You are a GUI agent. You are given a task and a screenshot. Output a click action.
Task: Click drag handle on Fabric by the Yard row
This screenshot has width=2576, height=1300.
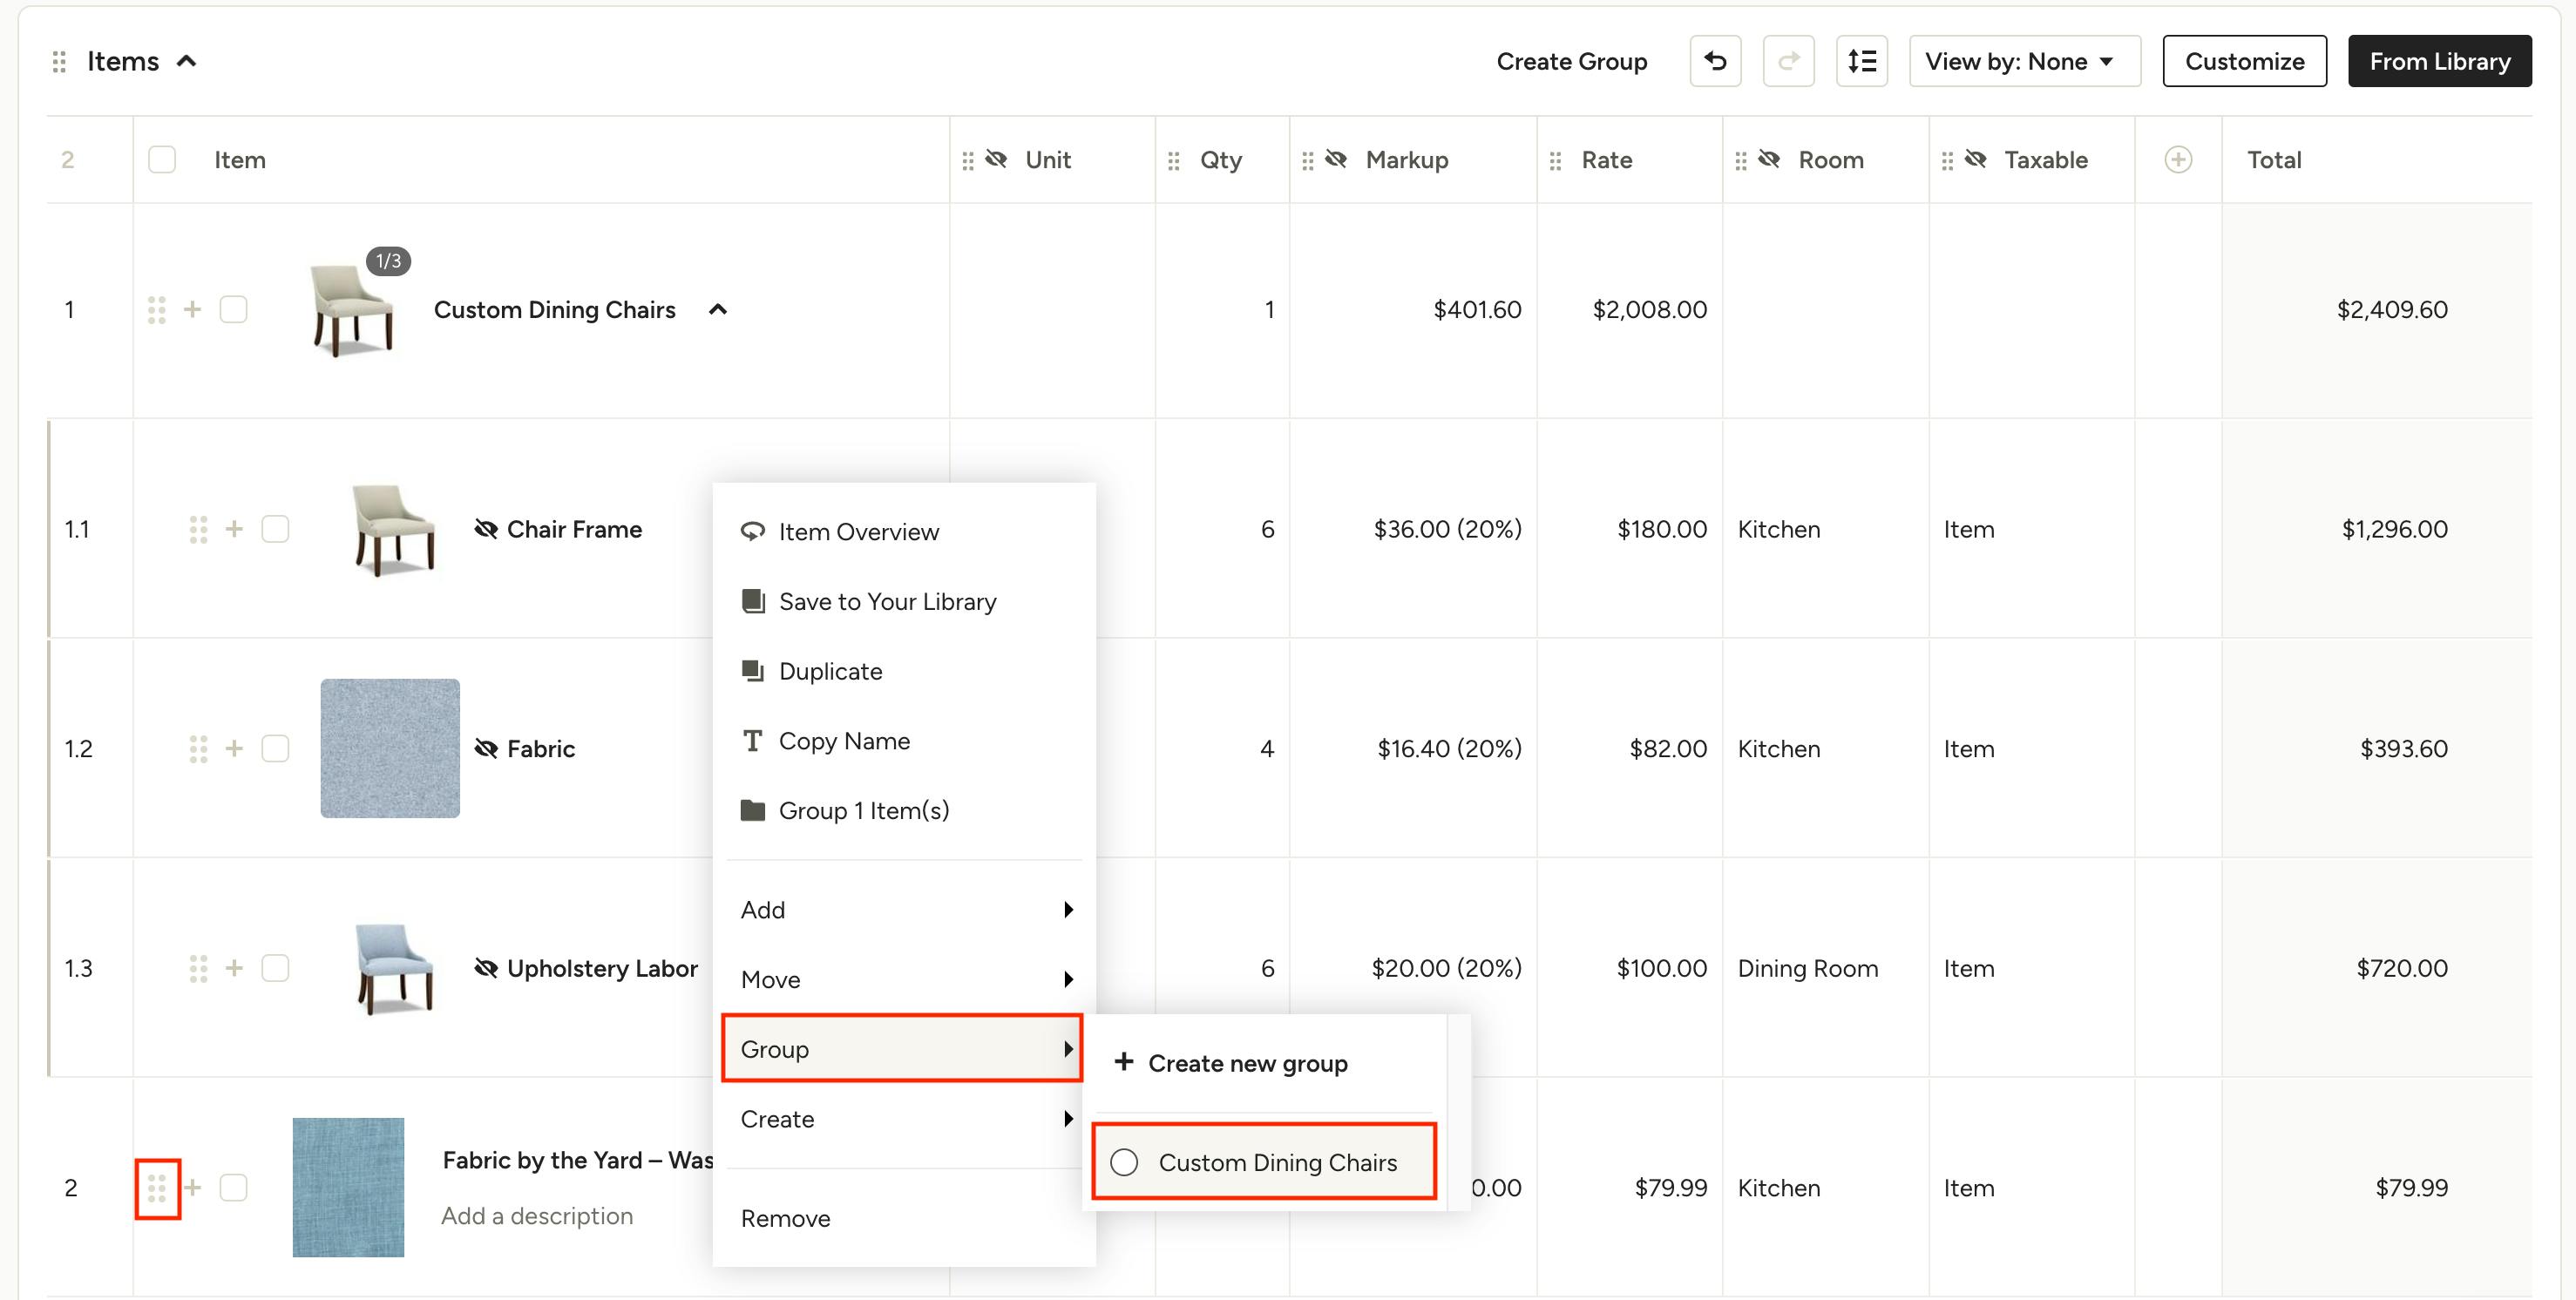(x=157, y=1188)
